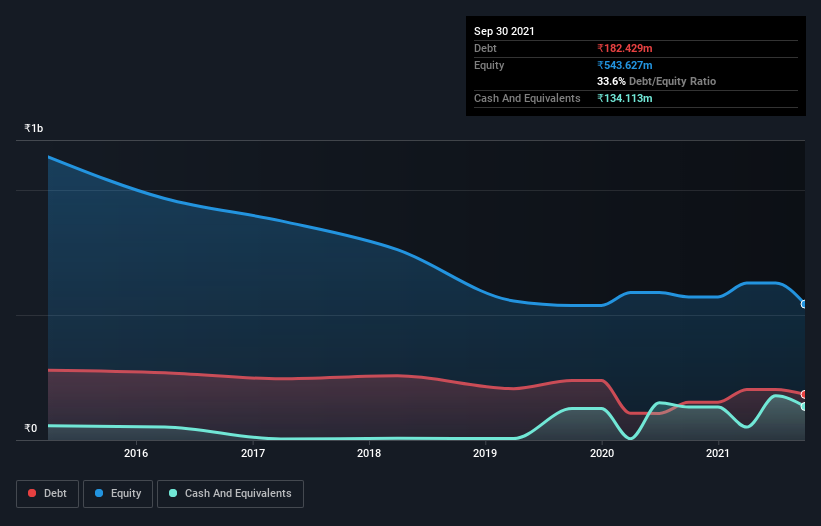Click Cash And Equivalents label in tooltip
This screenshot has height=526, width=821.
click(x=527, y=98)
